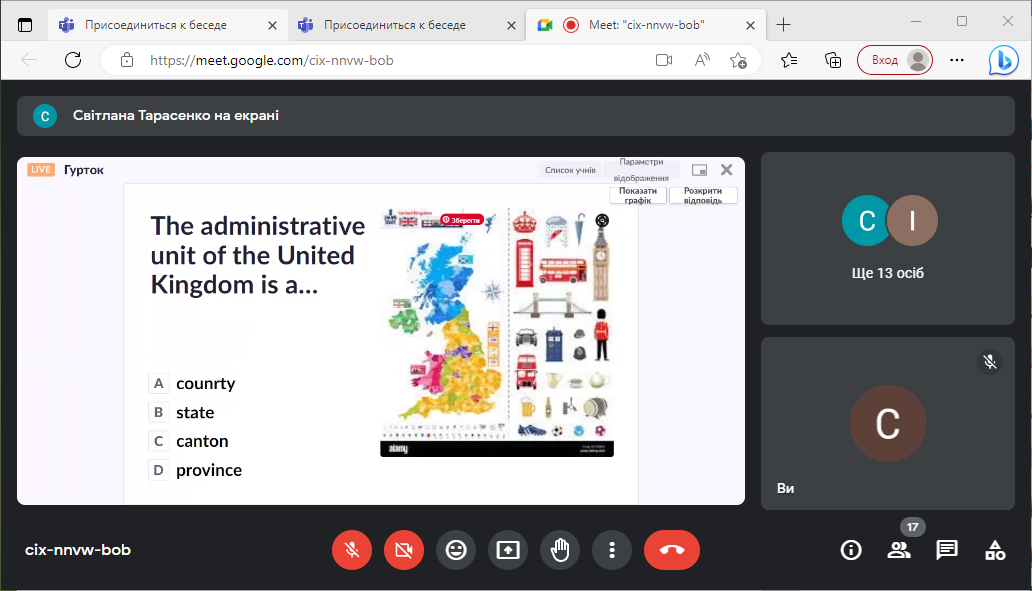Click the present screen icon
Image resolution: width=1032 pixels, height=591 pixels.
[x=508, y=550]
